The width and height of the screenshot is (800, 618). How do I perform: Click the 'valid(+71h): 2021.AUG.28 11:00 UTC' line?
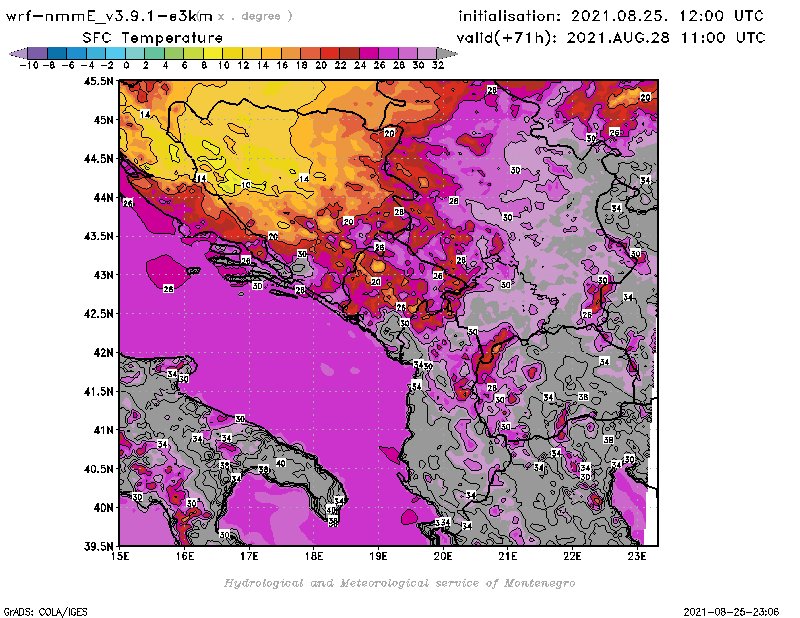coord(611,38)
